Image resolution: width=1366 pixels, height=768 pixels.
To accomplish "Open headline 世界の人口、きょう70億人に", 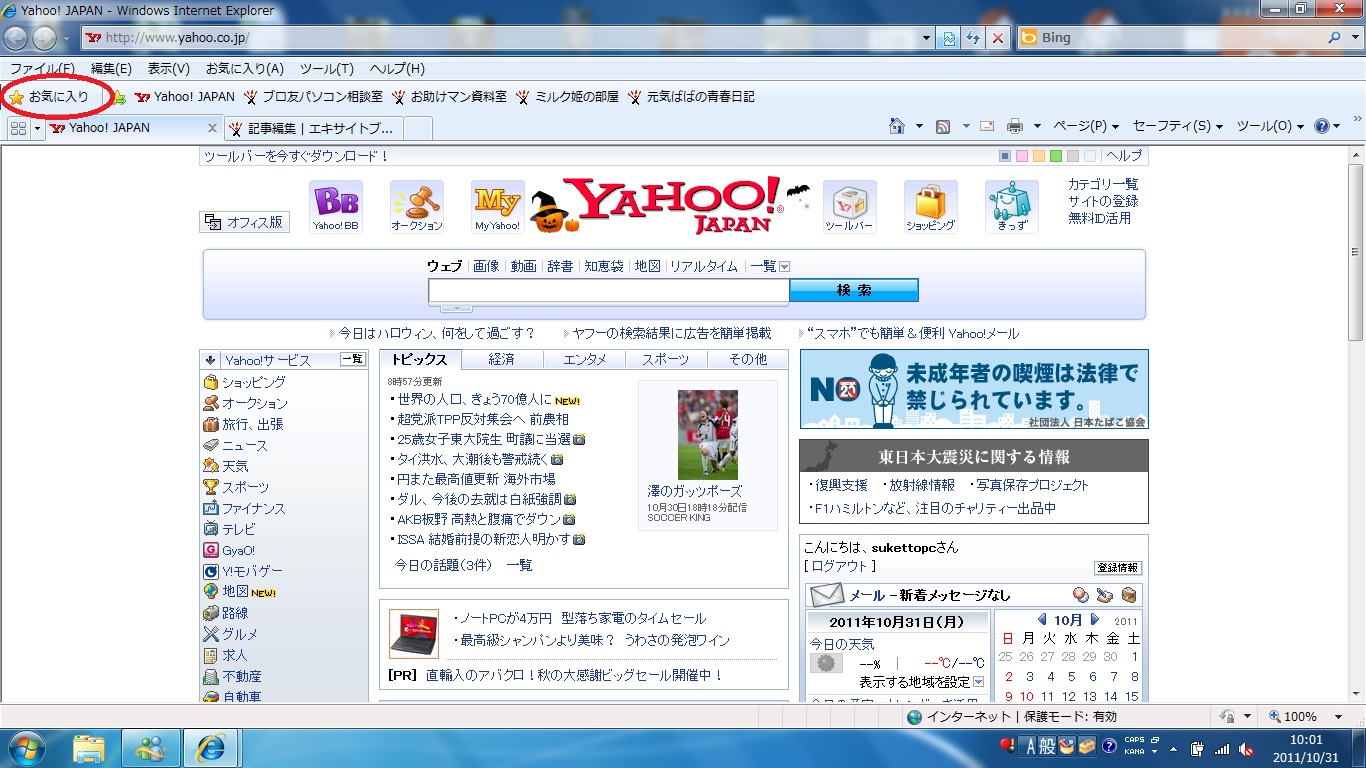I will point(475,399).
